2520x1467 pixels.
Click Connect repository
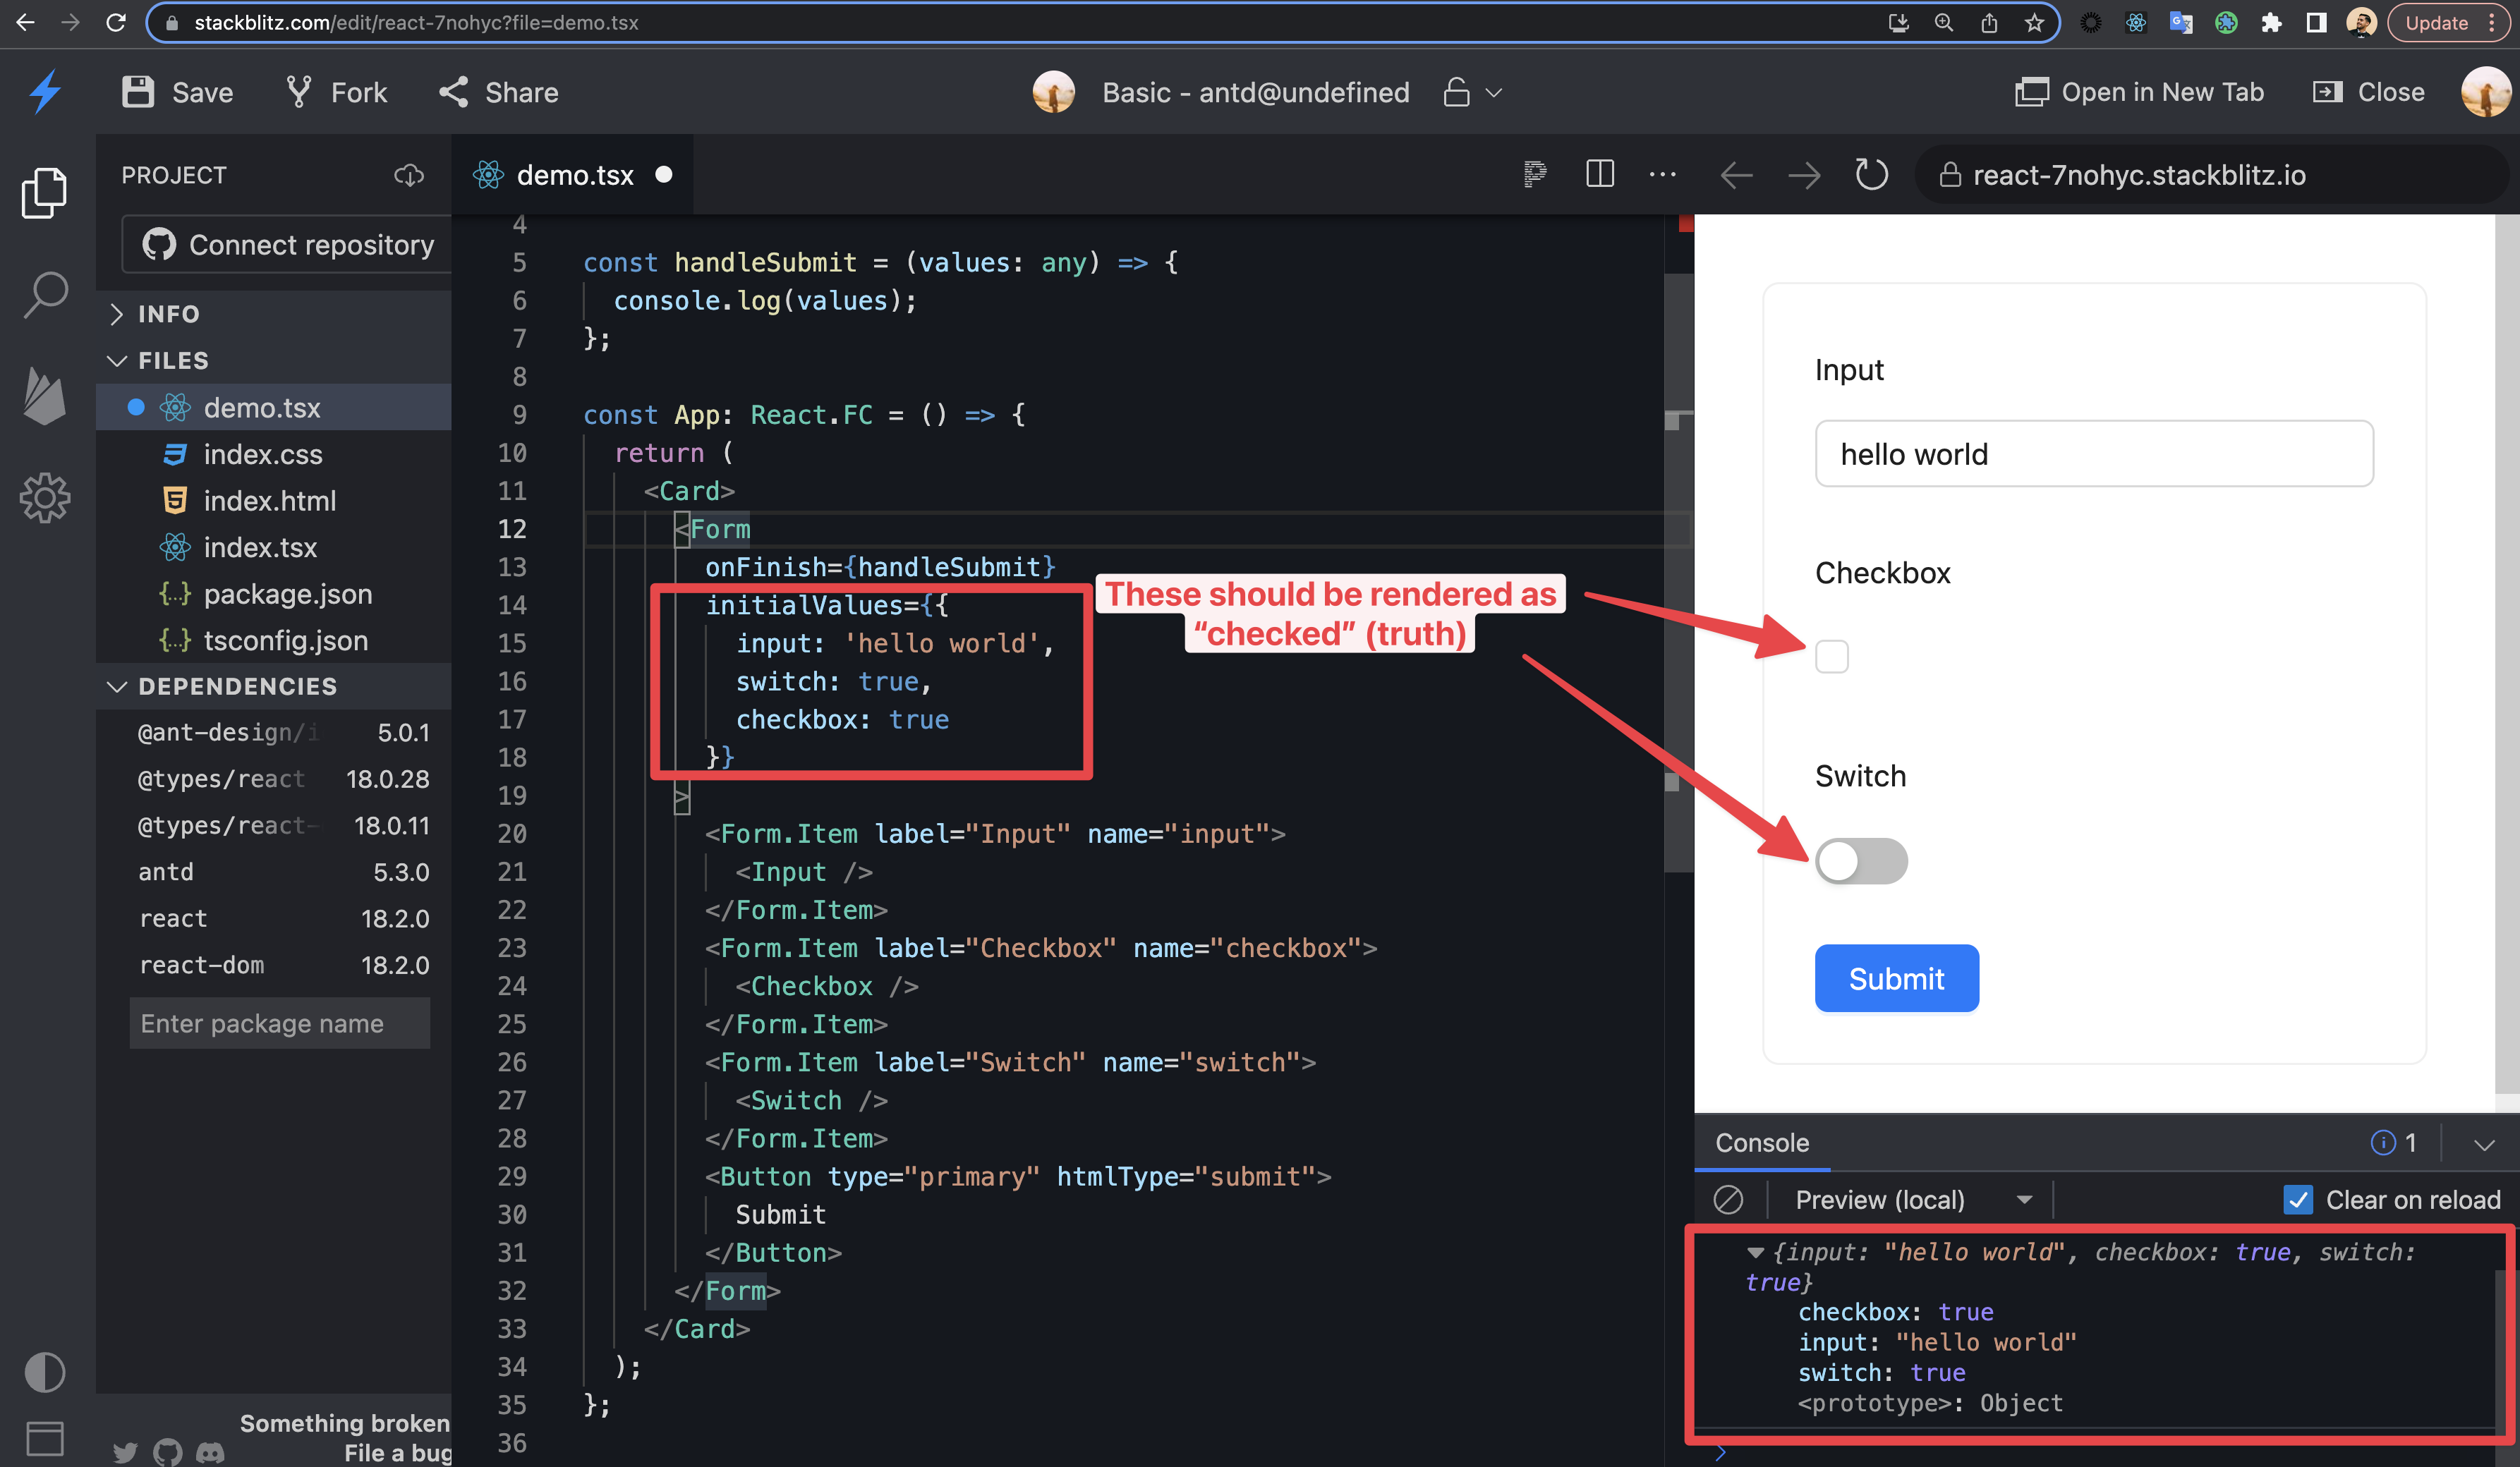pyautogui.click(x=288, y=245)
